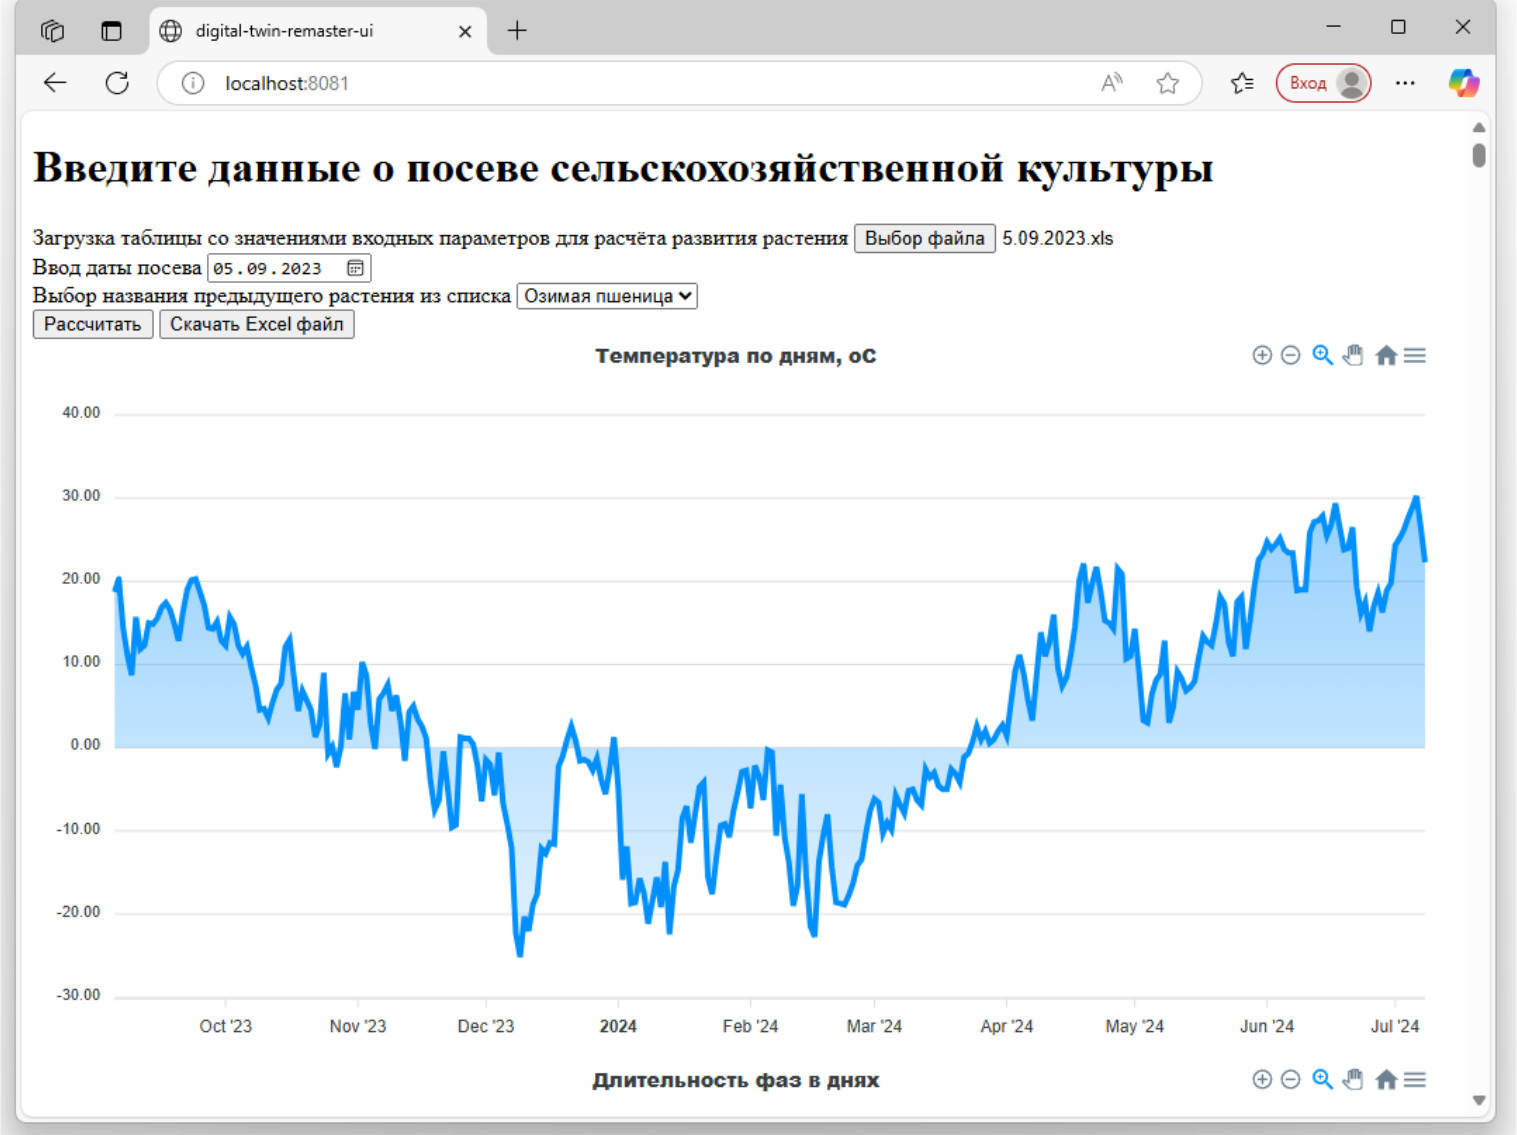
Task: Expand the Озимая пшеница dropdown
Action: (607, 296)
